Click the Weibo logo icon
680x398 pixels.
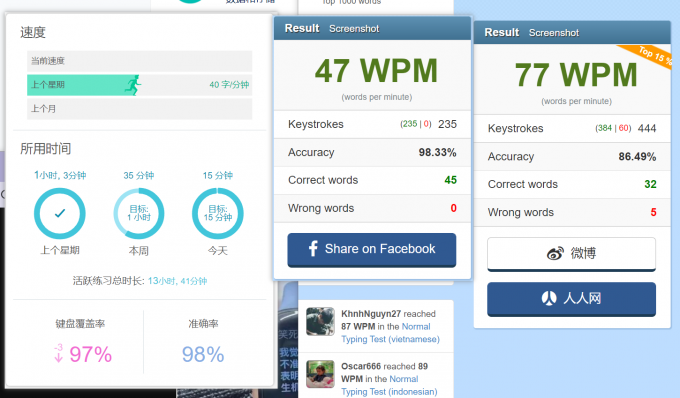point(555,253)
